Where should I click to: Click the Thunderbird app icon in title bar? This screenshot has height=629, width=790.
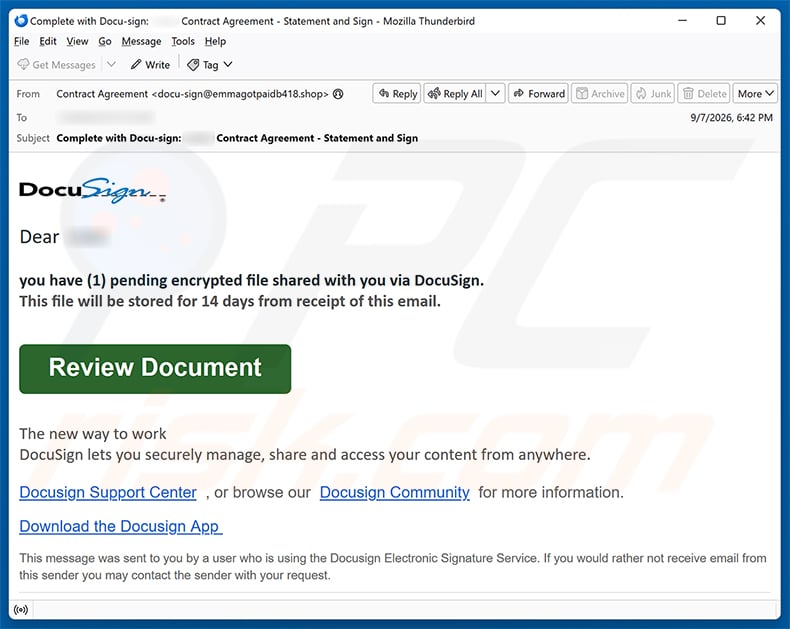[21, 21]
